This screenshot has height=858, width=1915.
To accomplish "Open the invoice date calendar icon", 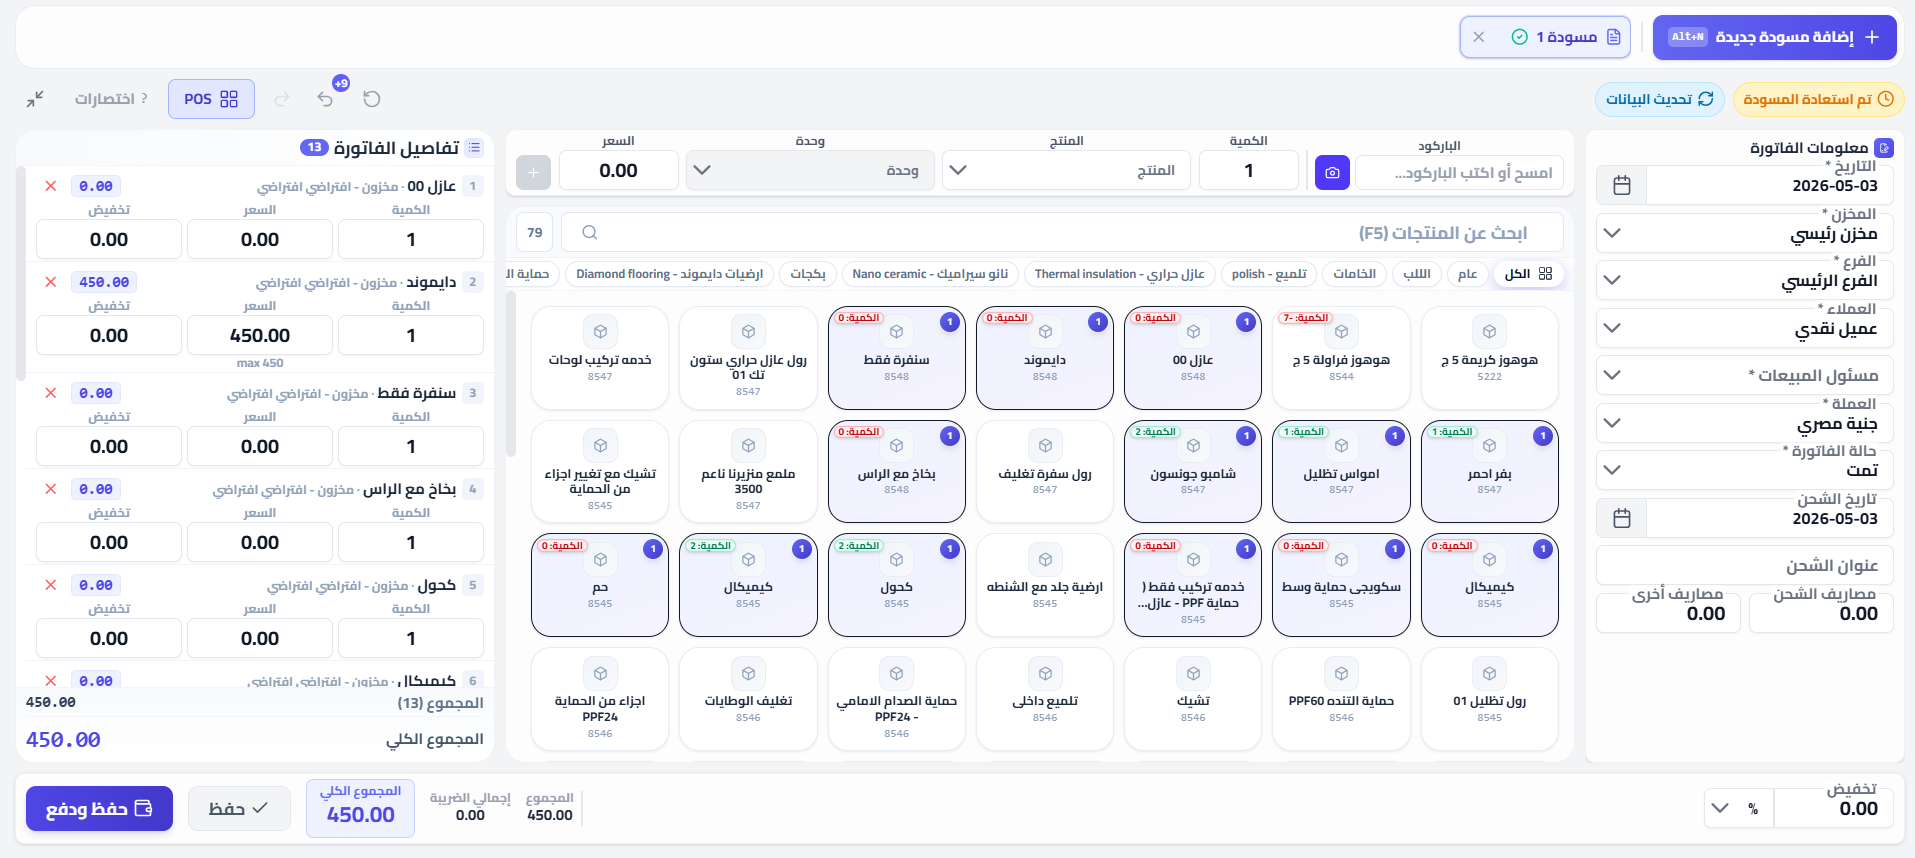I will point(1622,185).
